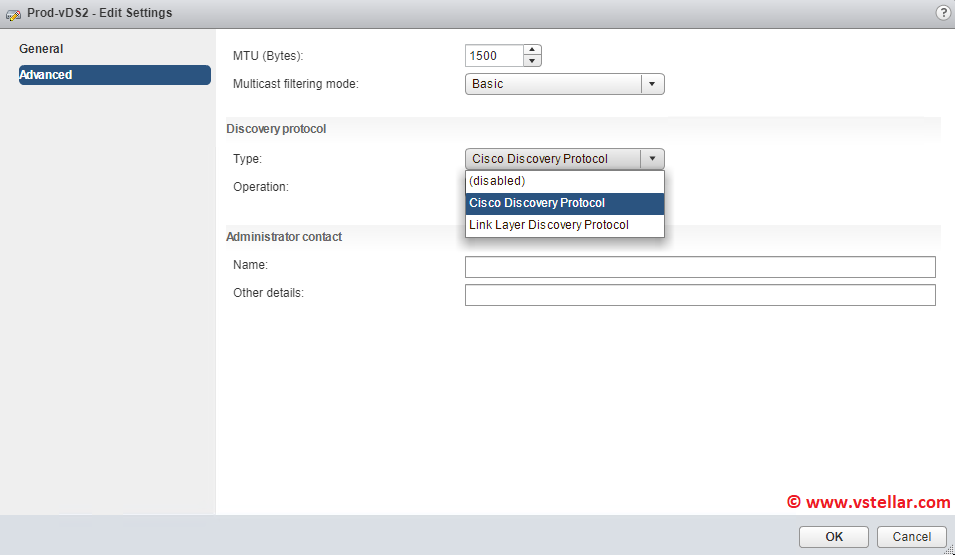Focus the administrator contact Name field
955x555 pixels.
pos(700,267)
